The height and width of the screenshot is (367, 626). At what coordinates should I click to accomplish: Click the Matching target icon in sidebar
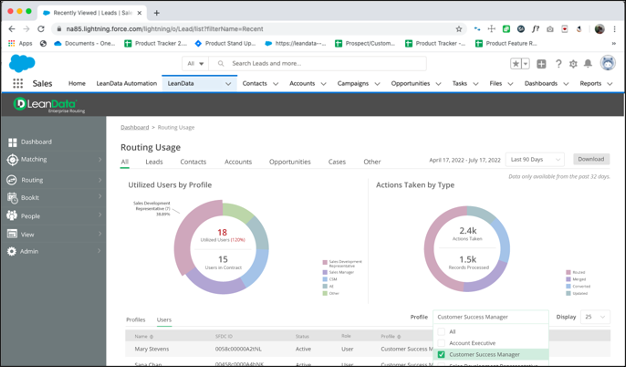pyautogui.click(x=12, y=159)
